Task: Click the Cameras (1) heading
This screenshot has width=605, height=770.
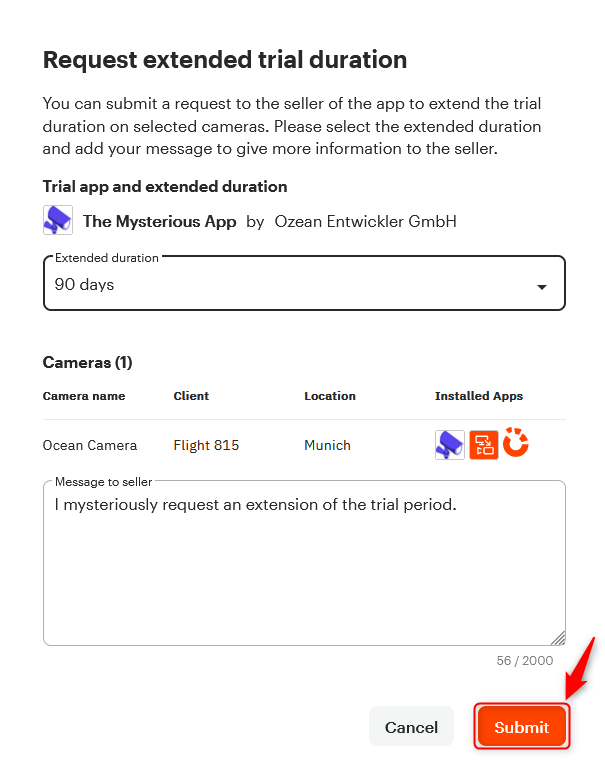Action: [x=87, y=362]
